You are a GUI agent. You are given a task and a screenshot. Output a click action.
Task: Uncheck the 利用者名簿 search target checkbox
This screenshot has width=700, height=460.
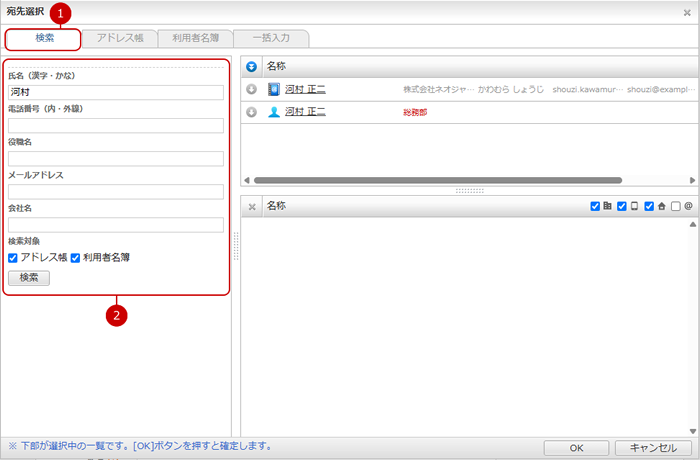click(75, 258)
